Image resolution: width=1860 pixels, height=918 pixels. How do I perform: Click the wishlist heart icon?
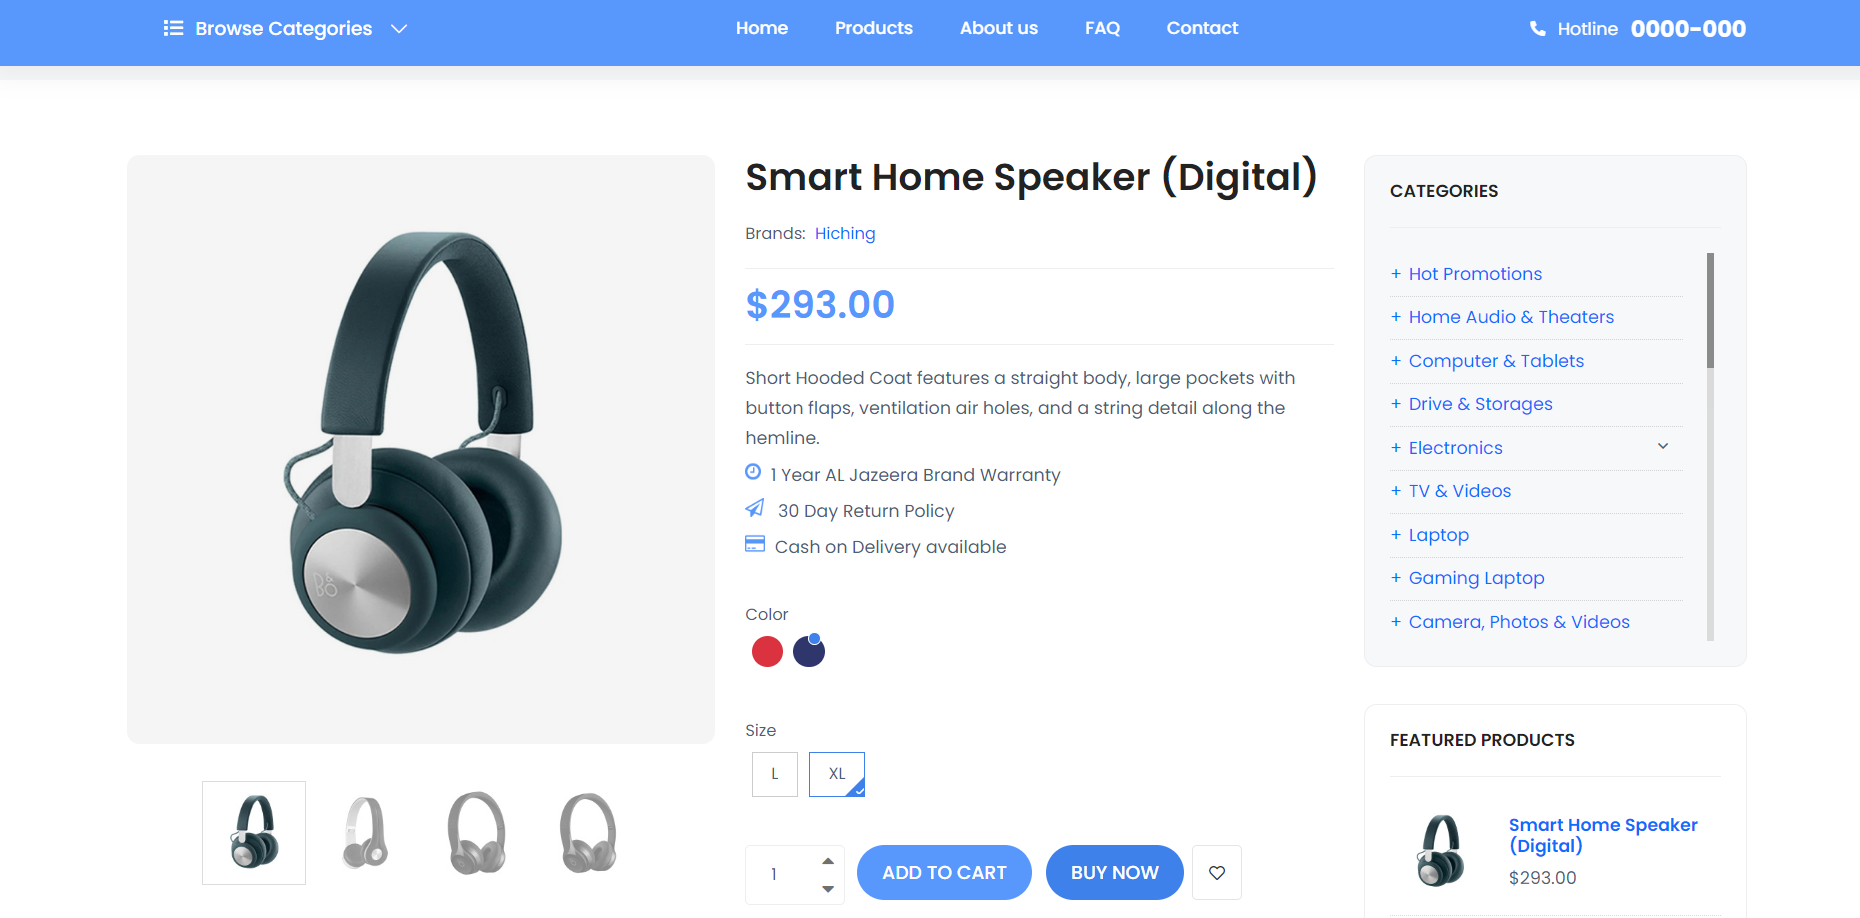pos(1217,872)
